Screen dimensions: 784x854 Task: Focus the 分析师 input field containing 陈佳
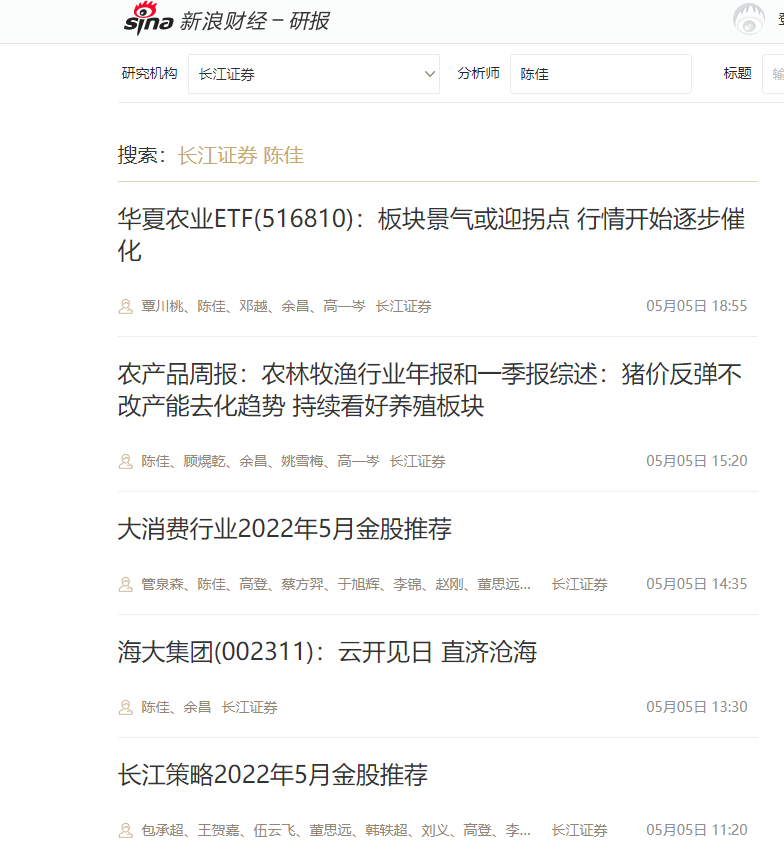pyautogui.click(x=601, y=74)
